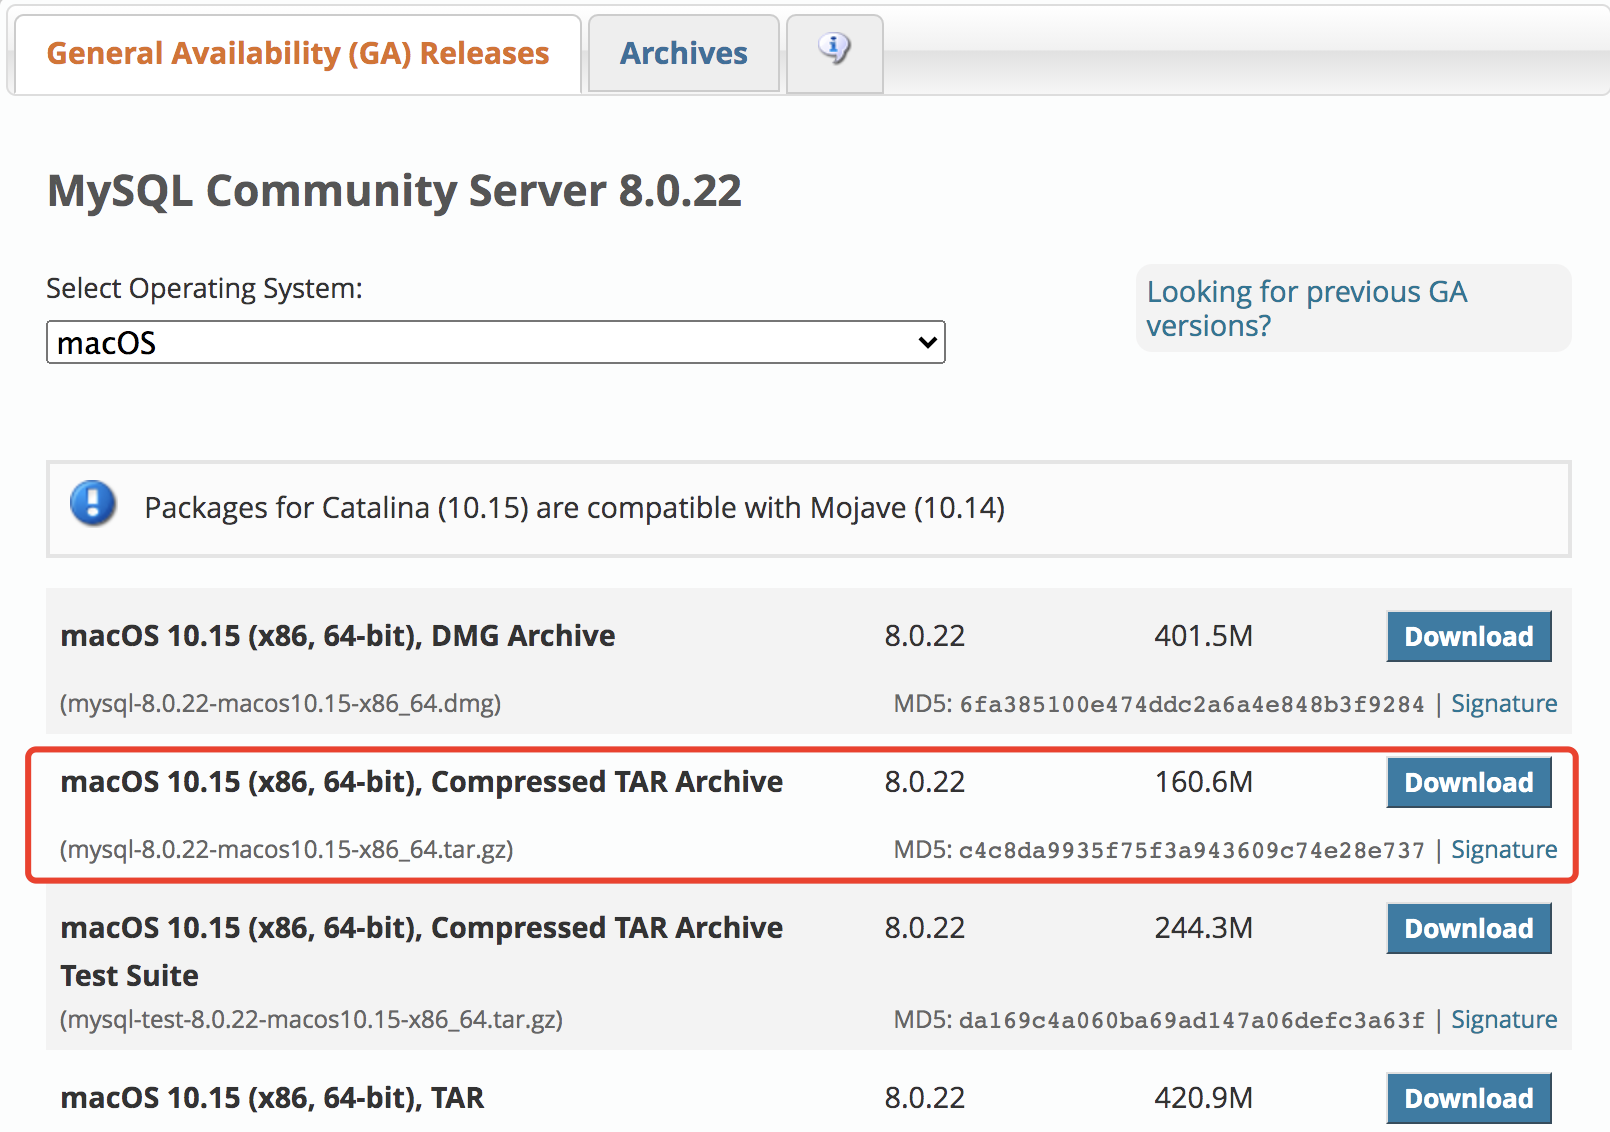The height and width of the screenshot is (1132, 1610).
Task: Follow the Looking for previous GA versions link
Action: tap(1307, 308)
